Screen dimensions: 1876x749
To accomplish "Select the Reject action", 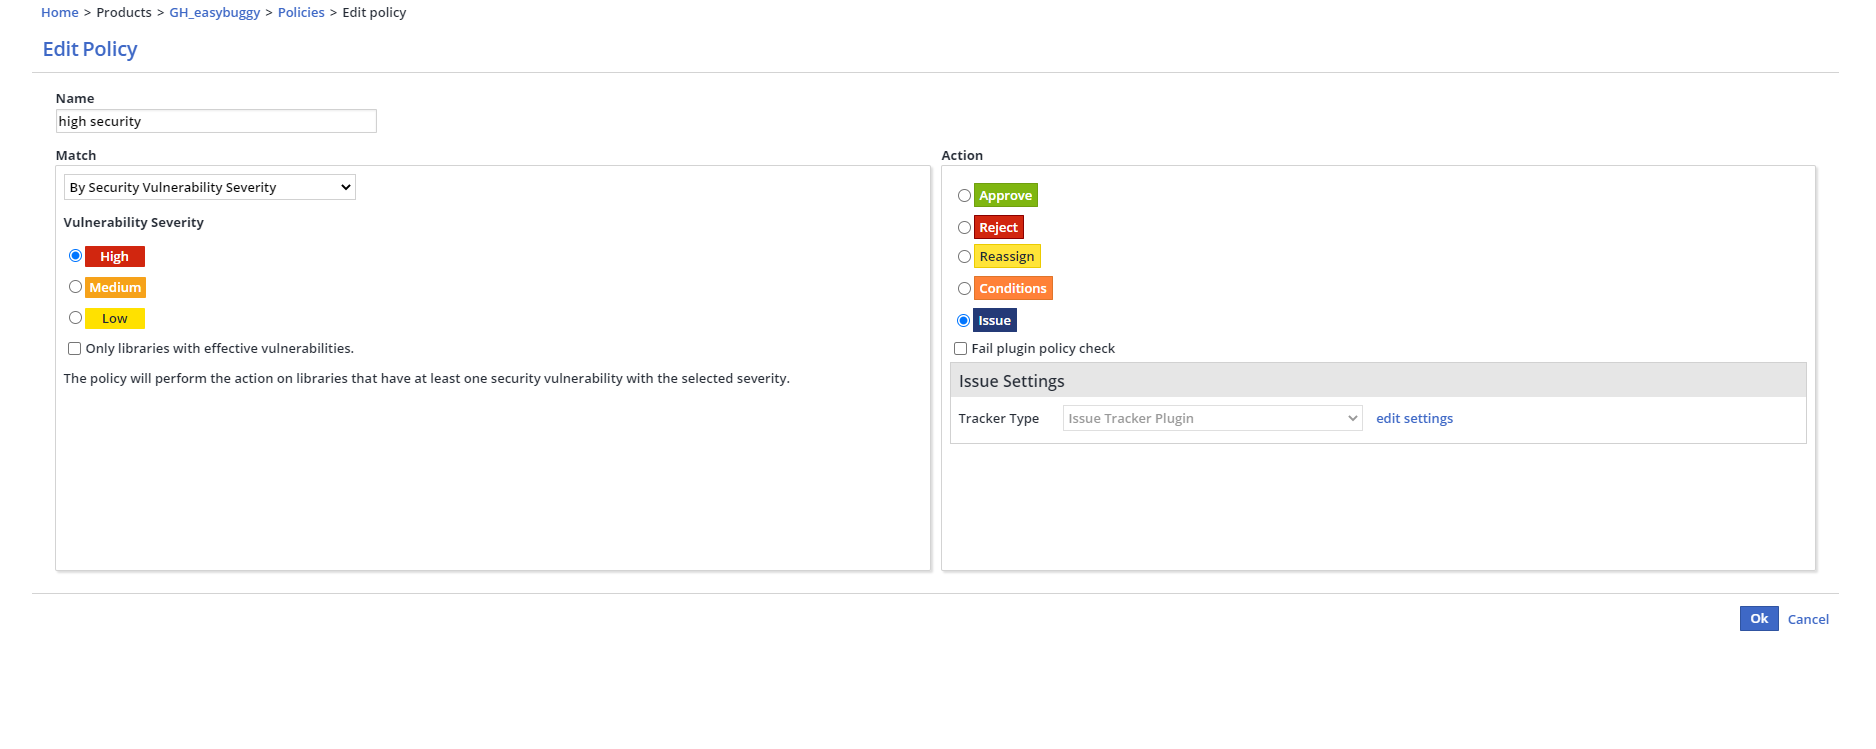I will [x=964, y=228].
